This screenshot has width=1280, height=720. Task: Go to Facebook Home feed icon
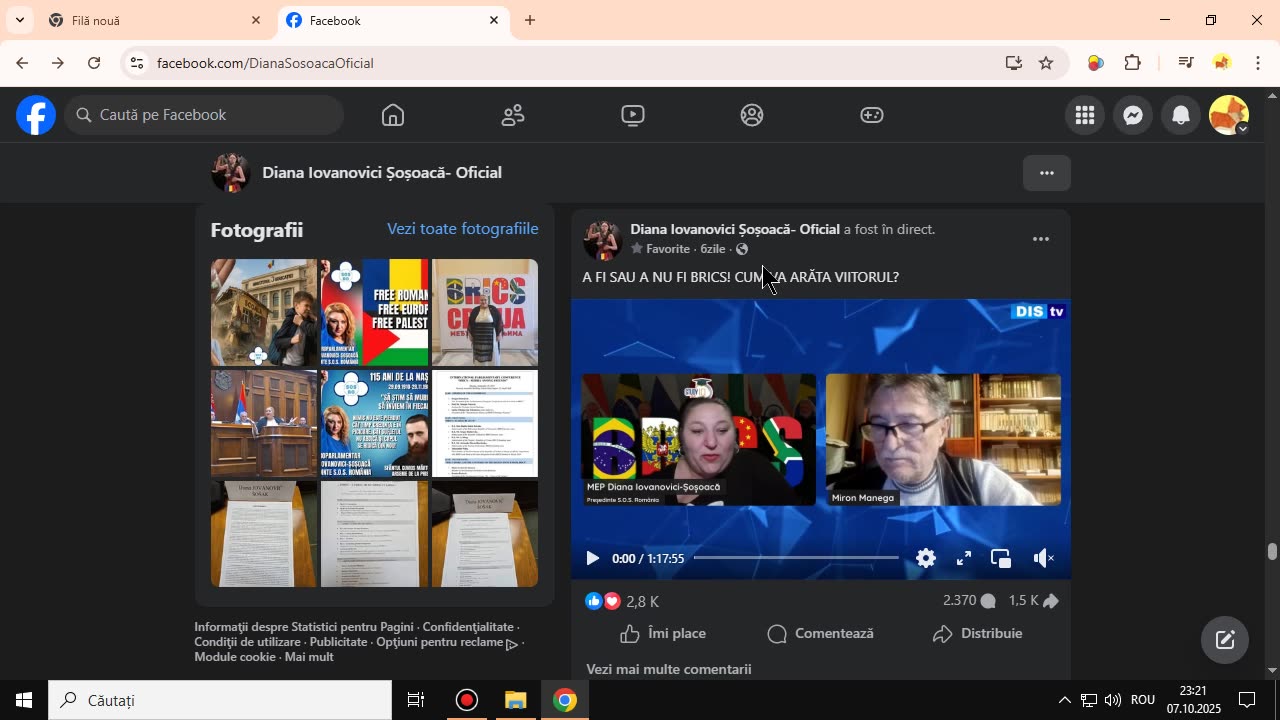[x=393, y=115]
